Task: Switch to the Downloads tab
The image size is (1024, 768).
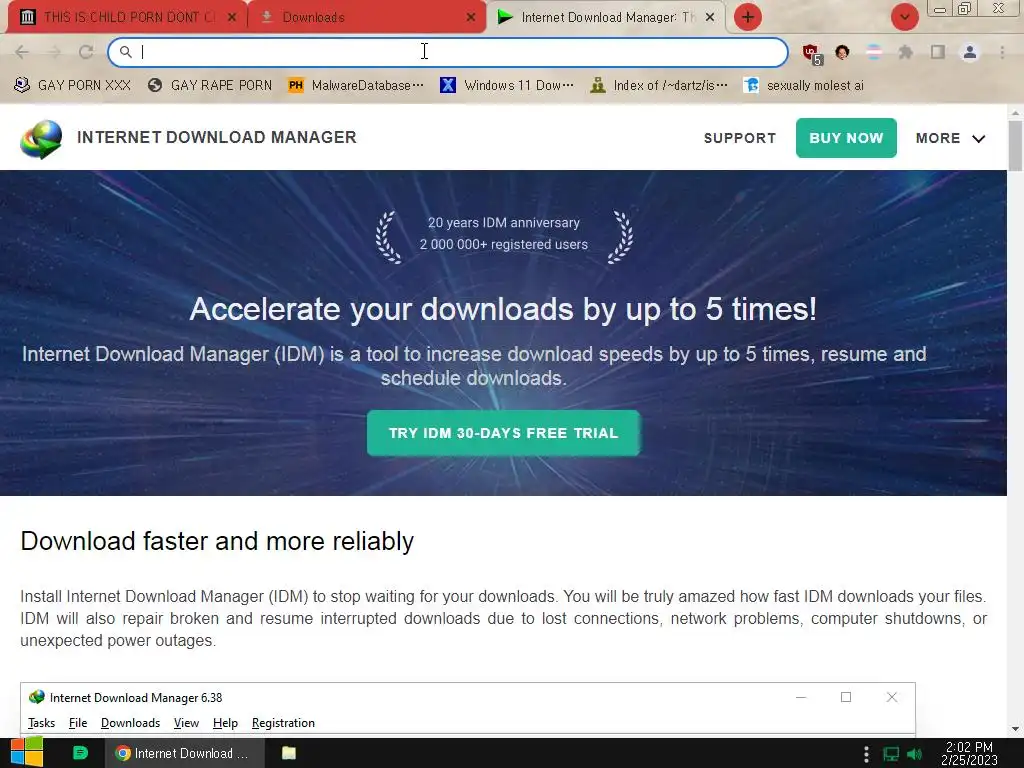Action: [367, 17]
